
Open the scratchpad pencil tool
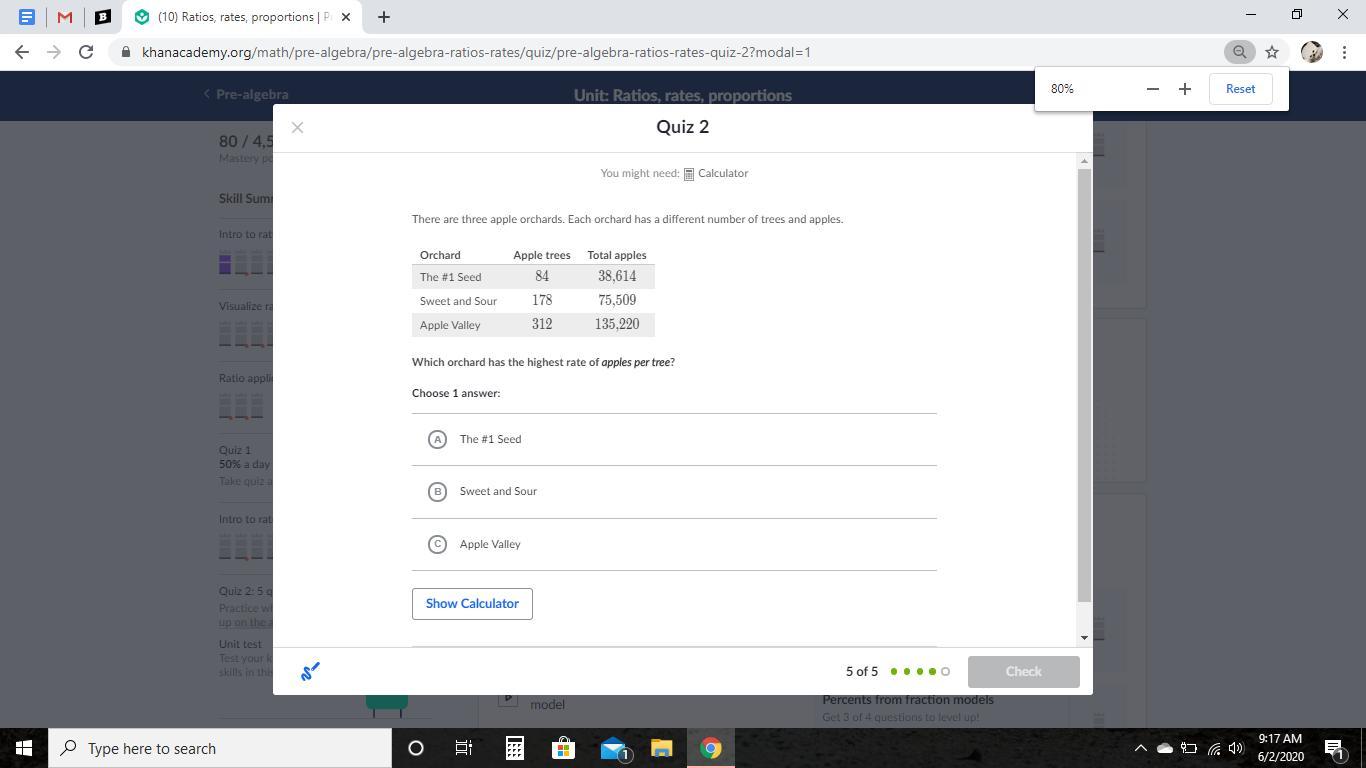(x=310, y=671)
